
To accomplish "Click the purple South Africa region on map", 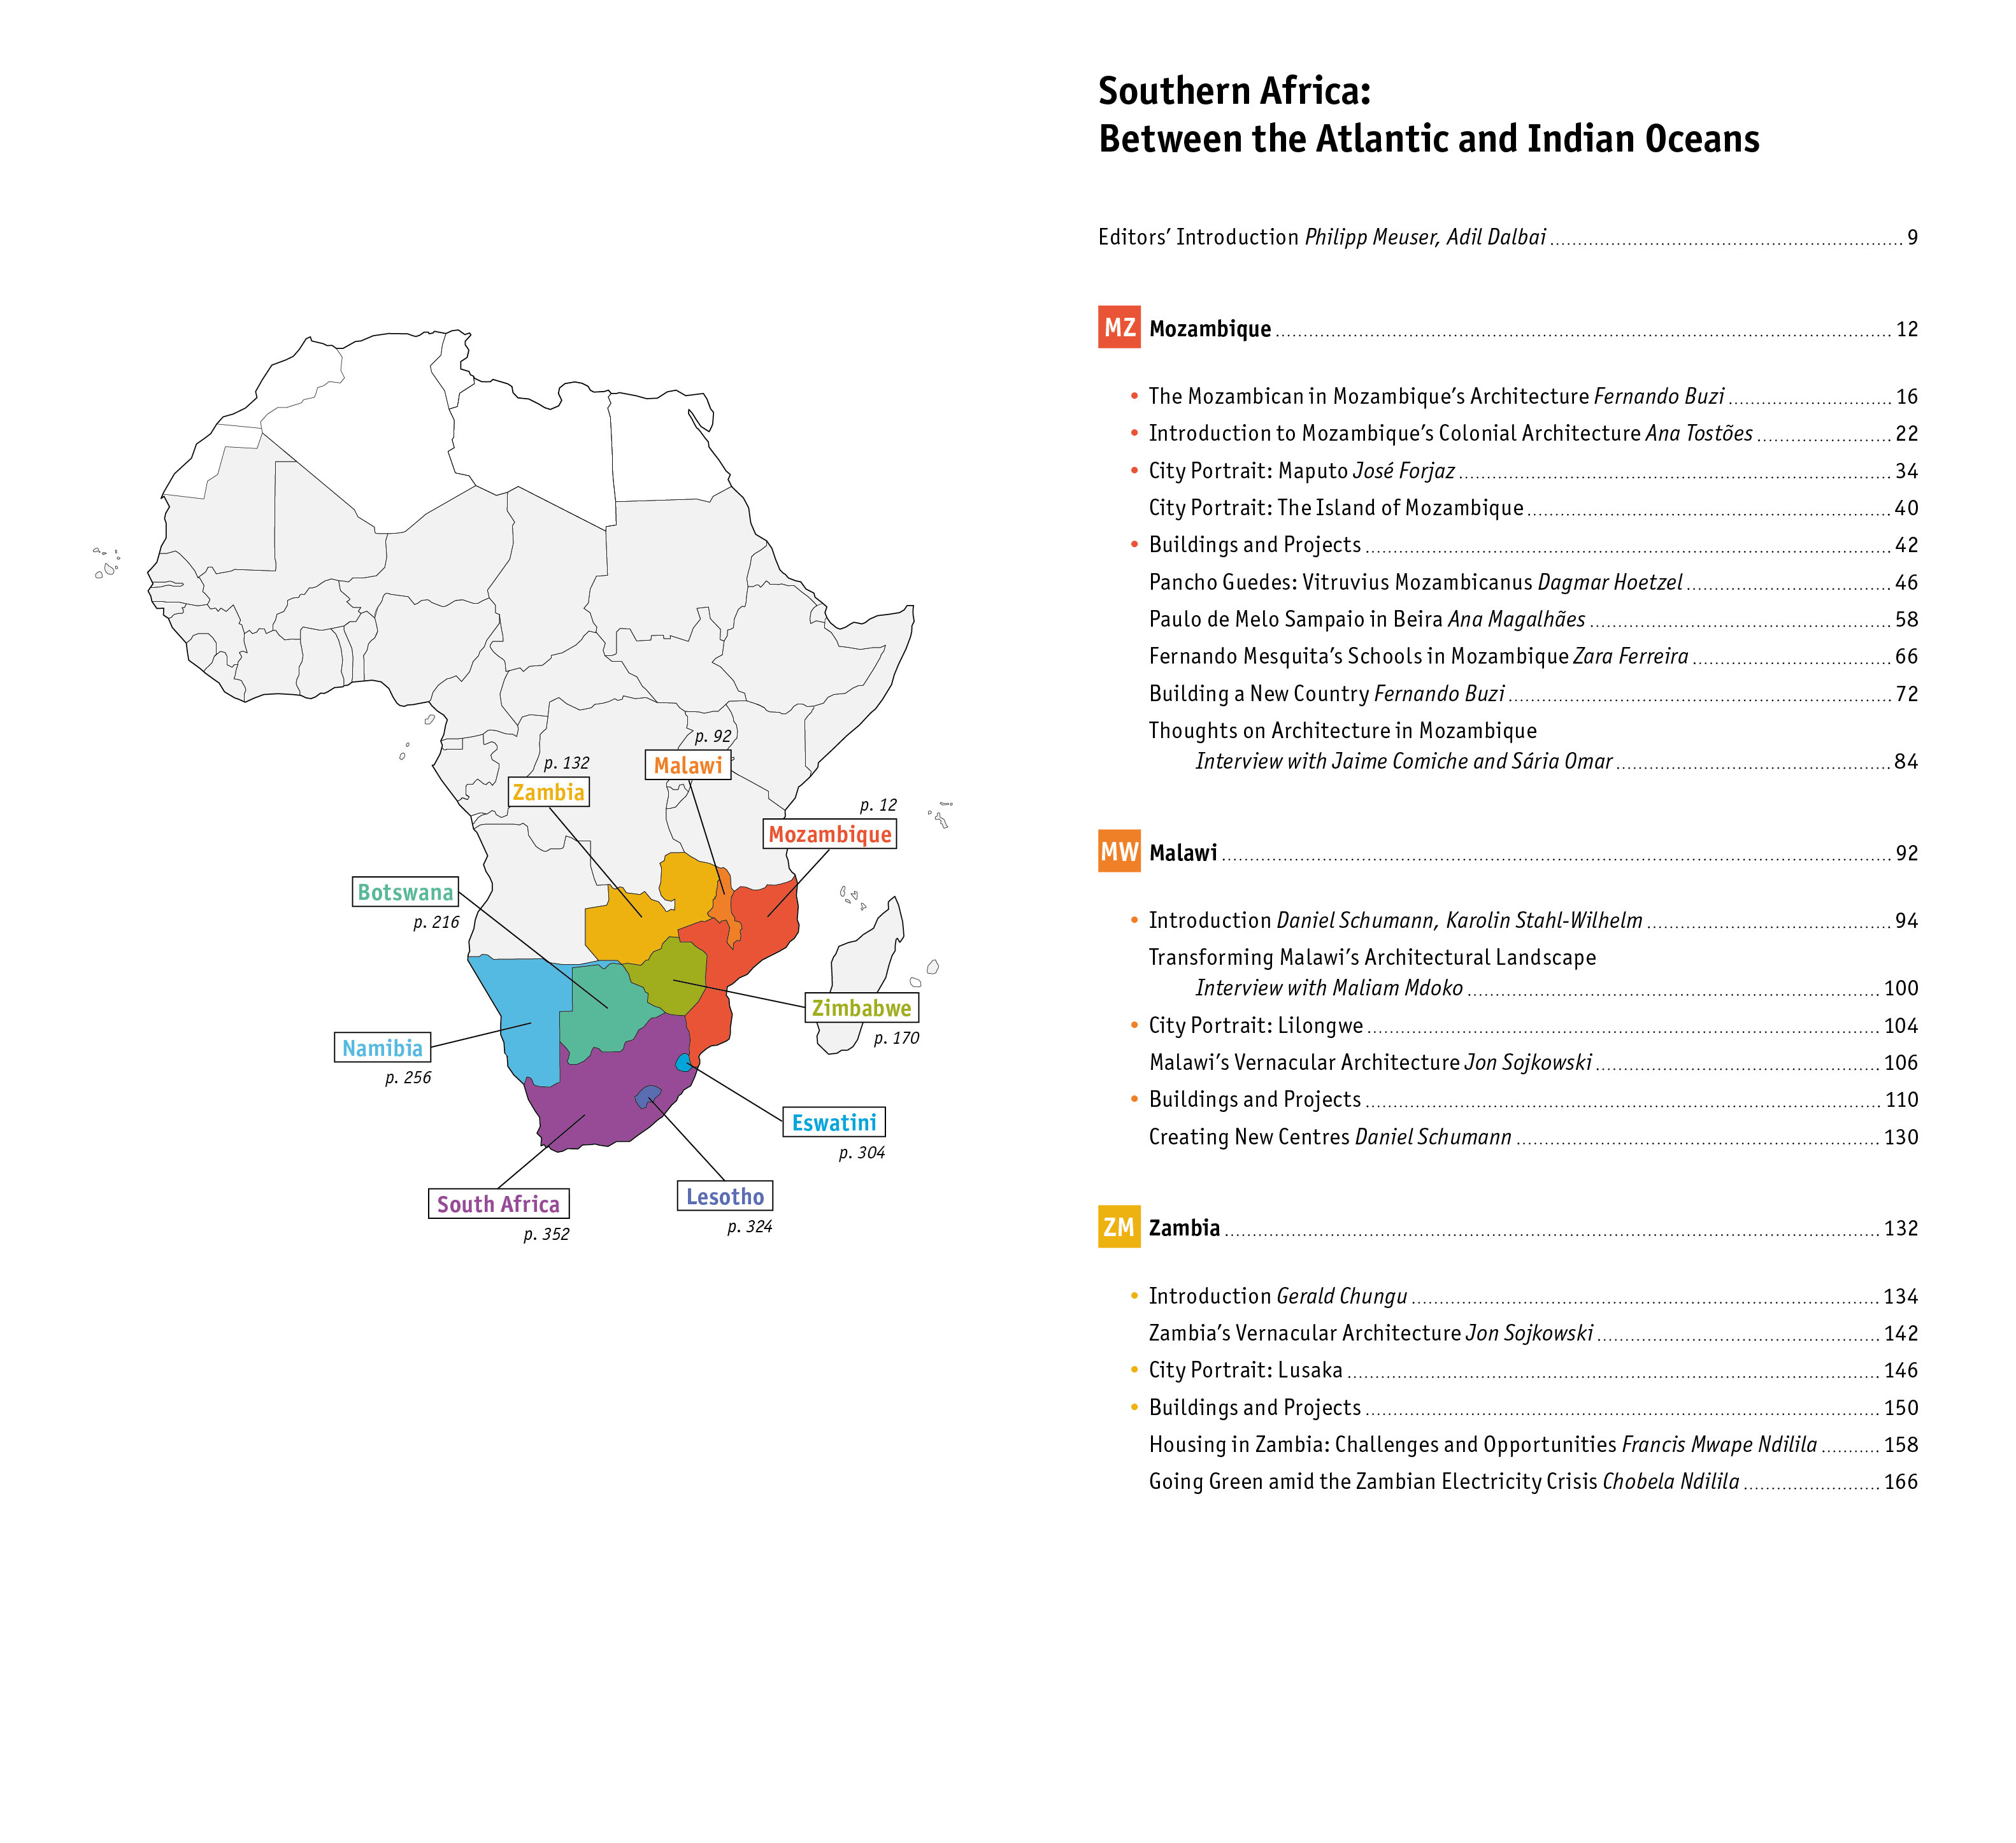I will [x=600, y=1100].
